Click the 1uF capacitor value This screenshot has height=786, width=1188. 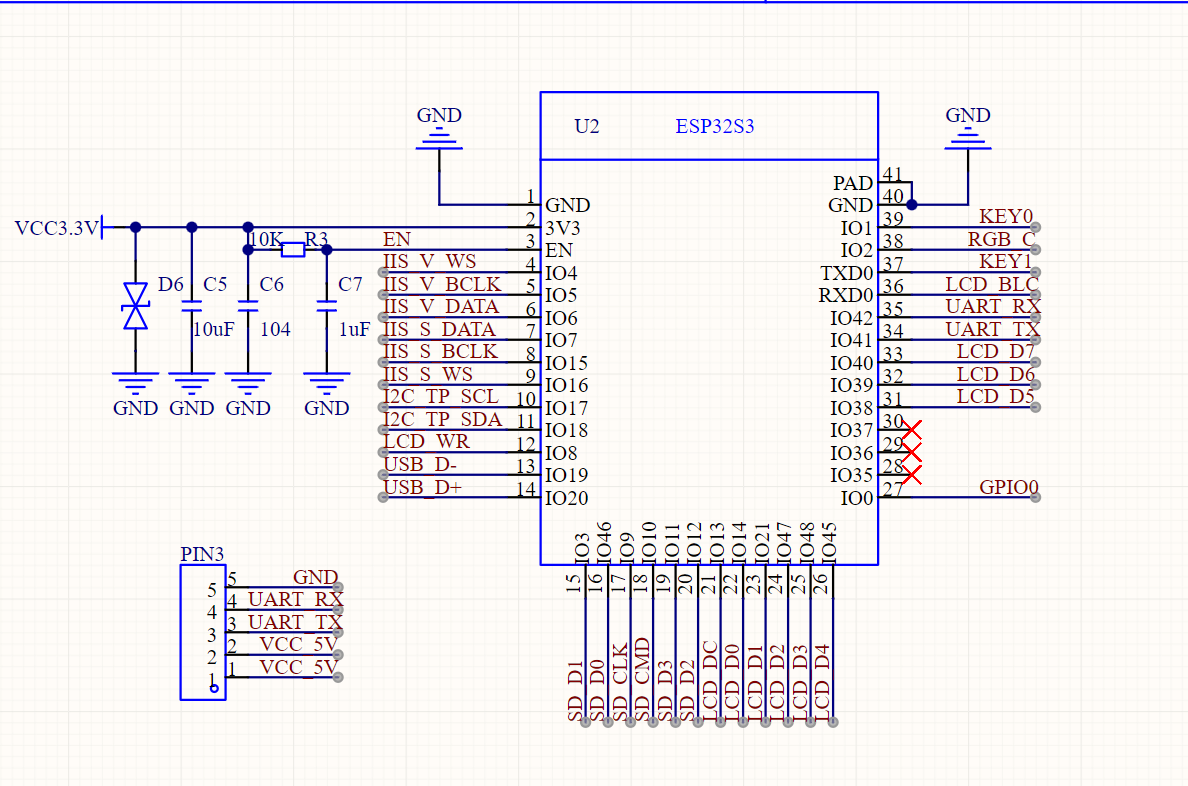[x=354, y=329]
